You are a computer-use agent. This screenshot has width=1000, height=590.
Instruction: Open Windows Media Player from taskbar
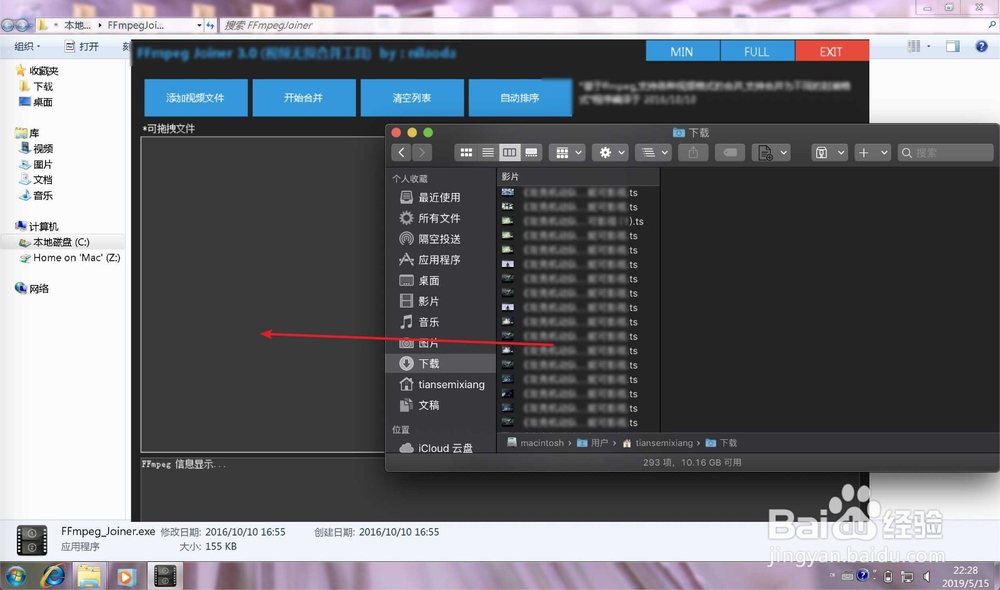(x=126, y=577)
